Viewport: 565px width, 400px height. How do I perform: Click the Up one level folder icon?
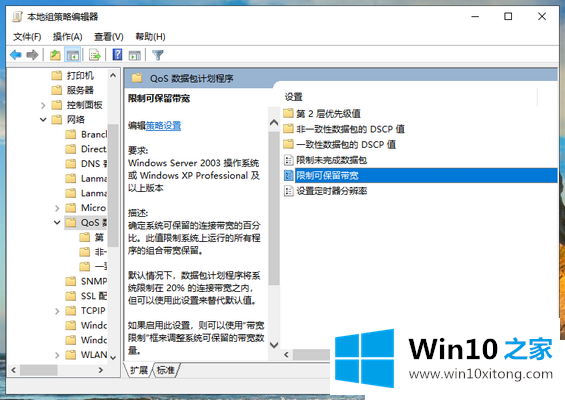pyautogui.click(x=55, y=55)
